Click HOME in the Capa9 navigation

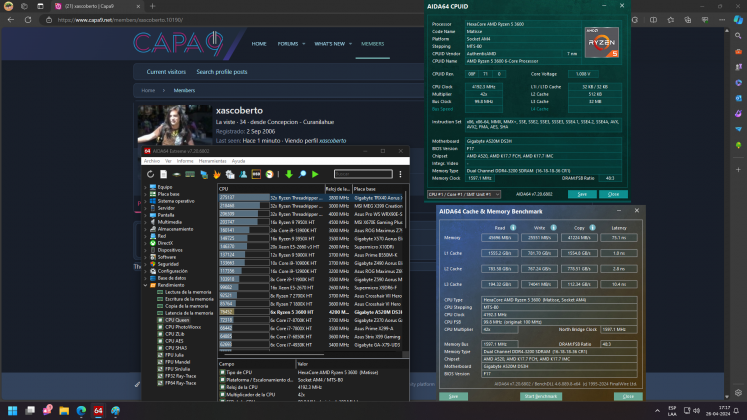(x=259, y=44)
